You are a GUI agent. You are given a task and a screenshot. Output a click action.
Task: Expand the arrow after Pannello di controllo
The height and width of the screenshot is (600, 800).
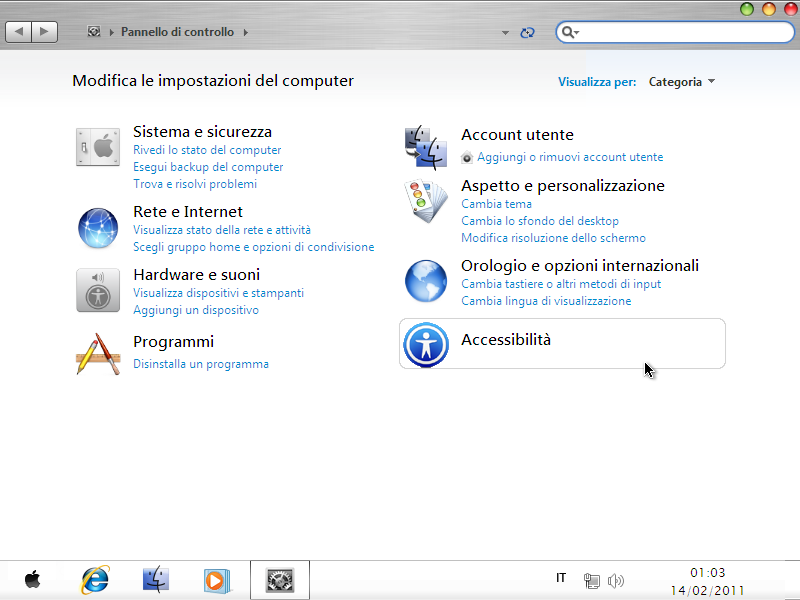[x=245, y=32]
